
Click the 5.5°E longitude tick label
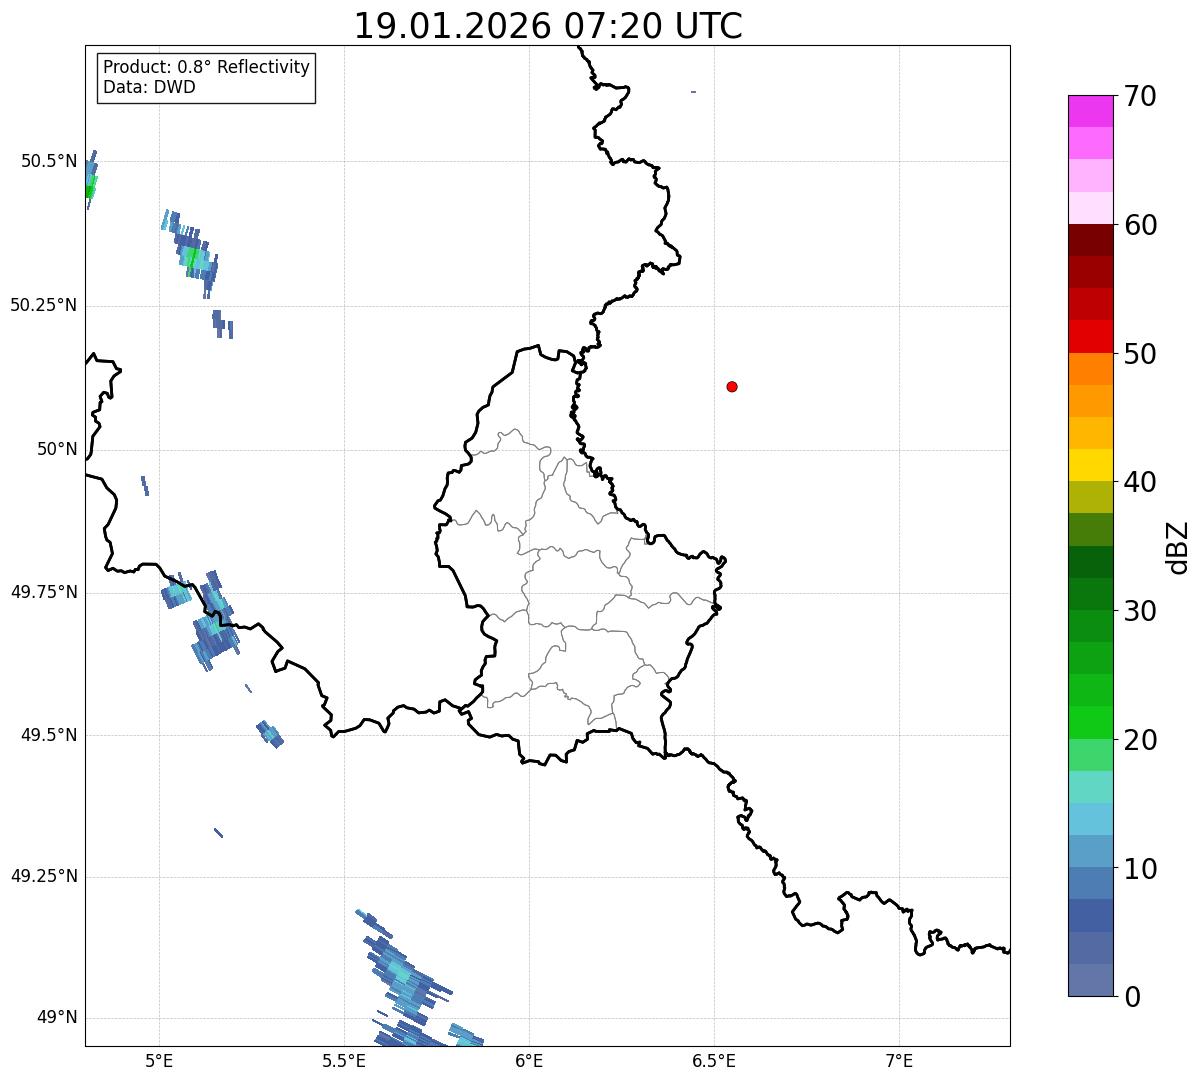tap(344, 1060)
